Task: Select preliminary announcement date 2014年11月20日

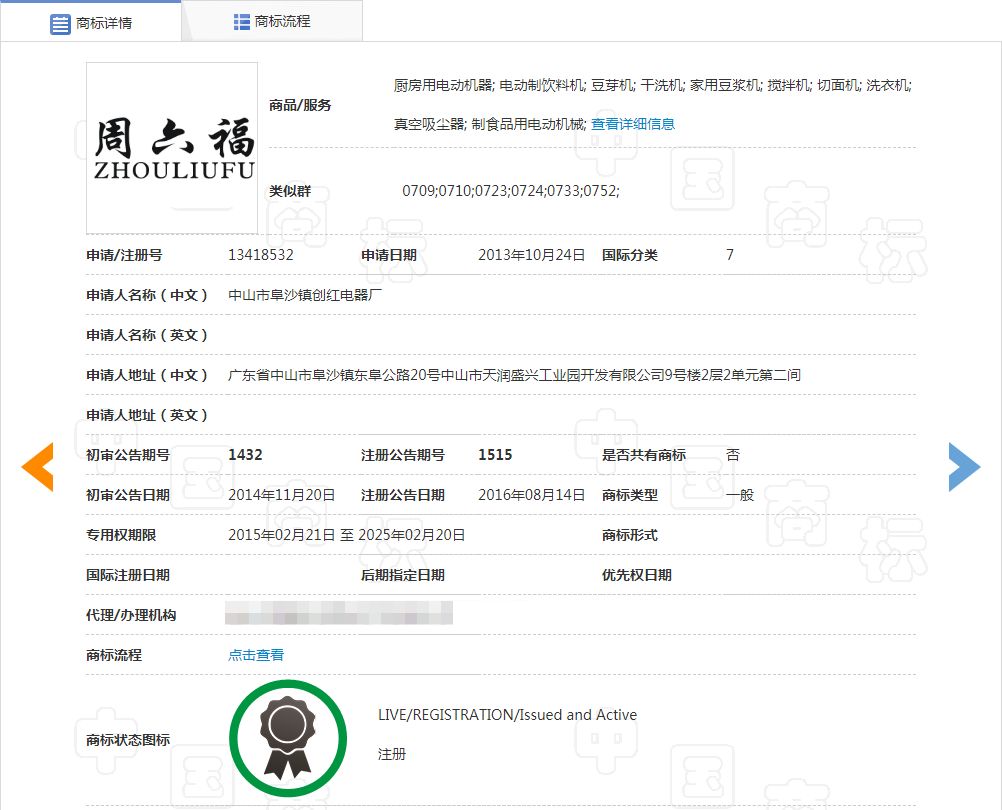Action: [x=282, y=495]
